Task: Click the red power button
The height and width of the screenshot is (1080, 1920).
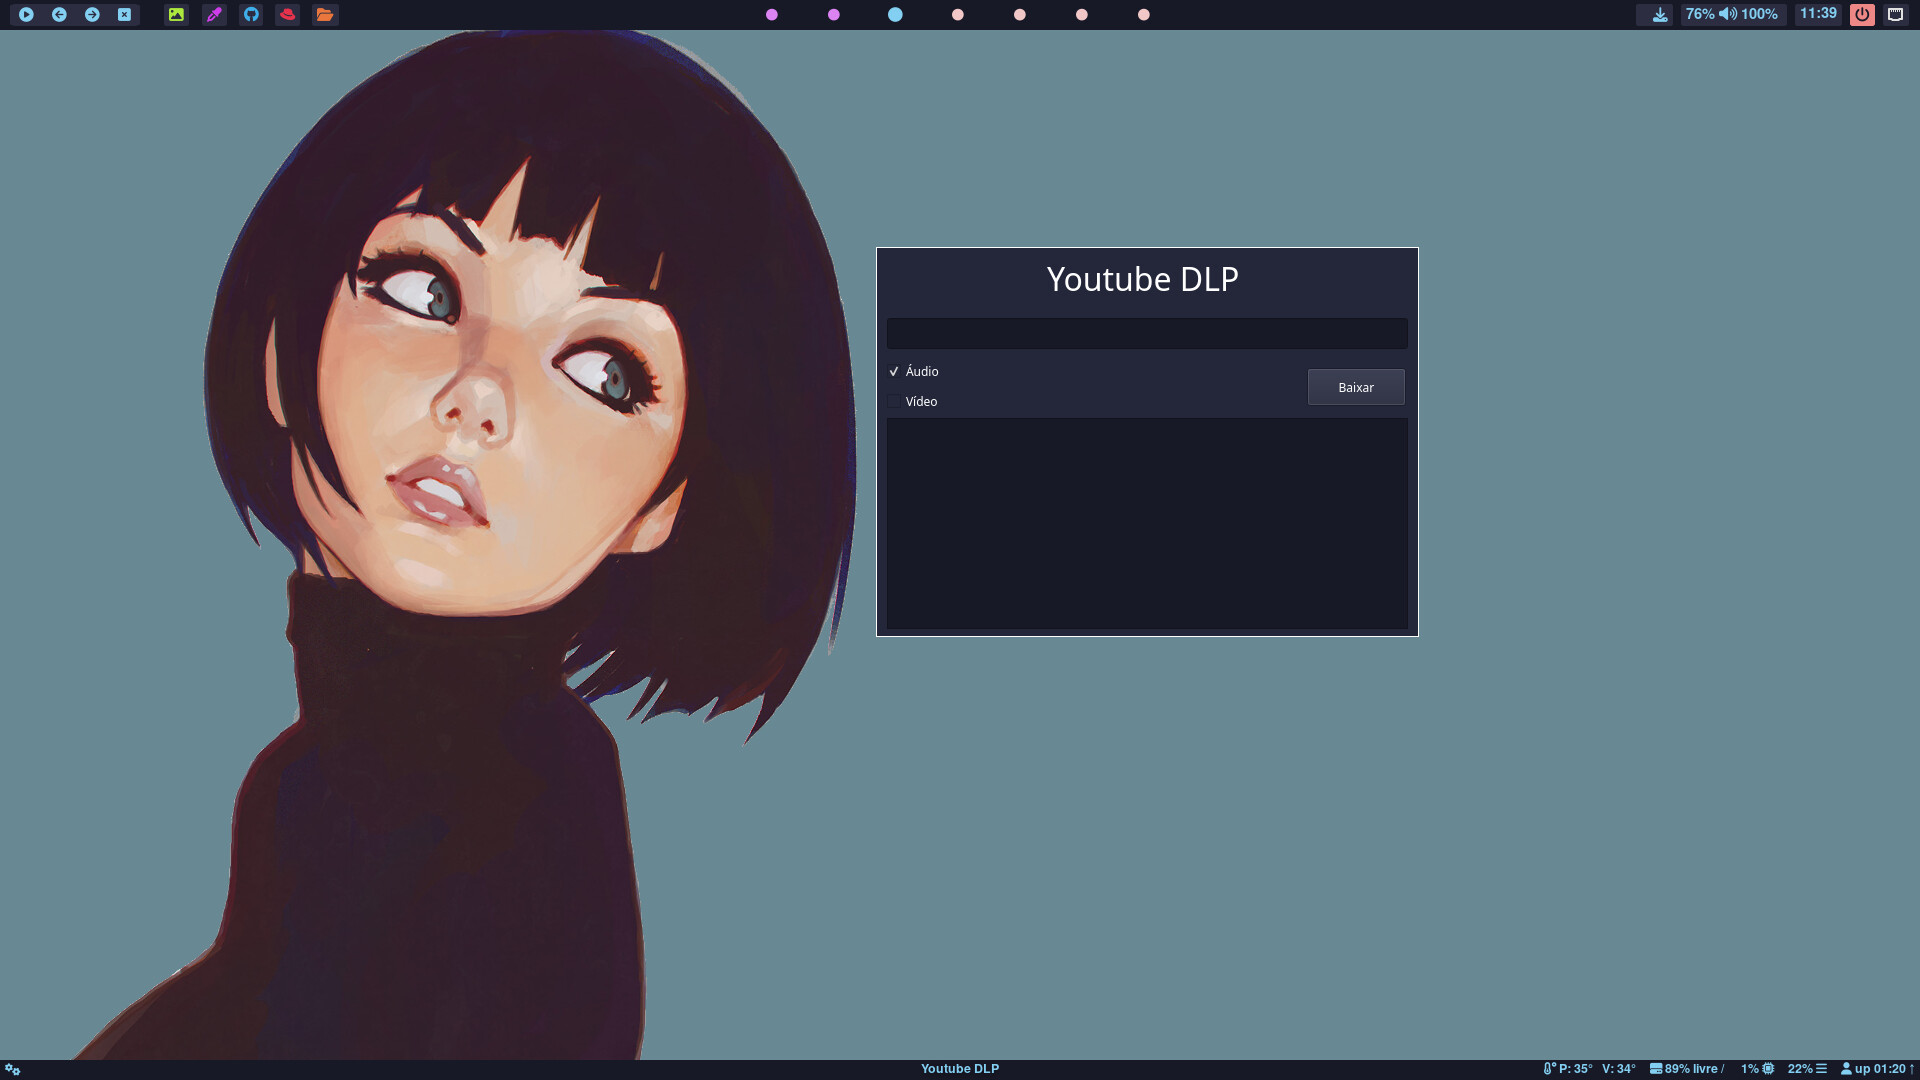Action: point(1862,15)
